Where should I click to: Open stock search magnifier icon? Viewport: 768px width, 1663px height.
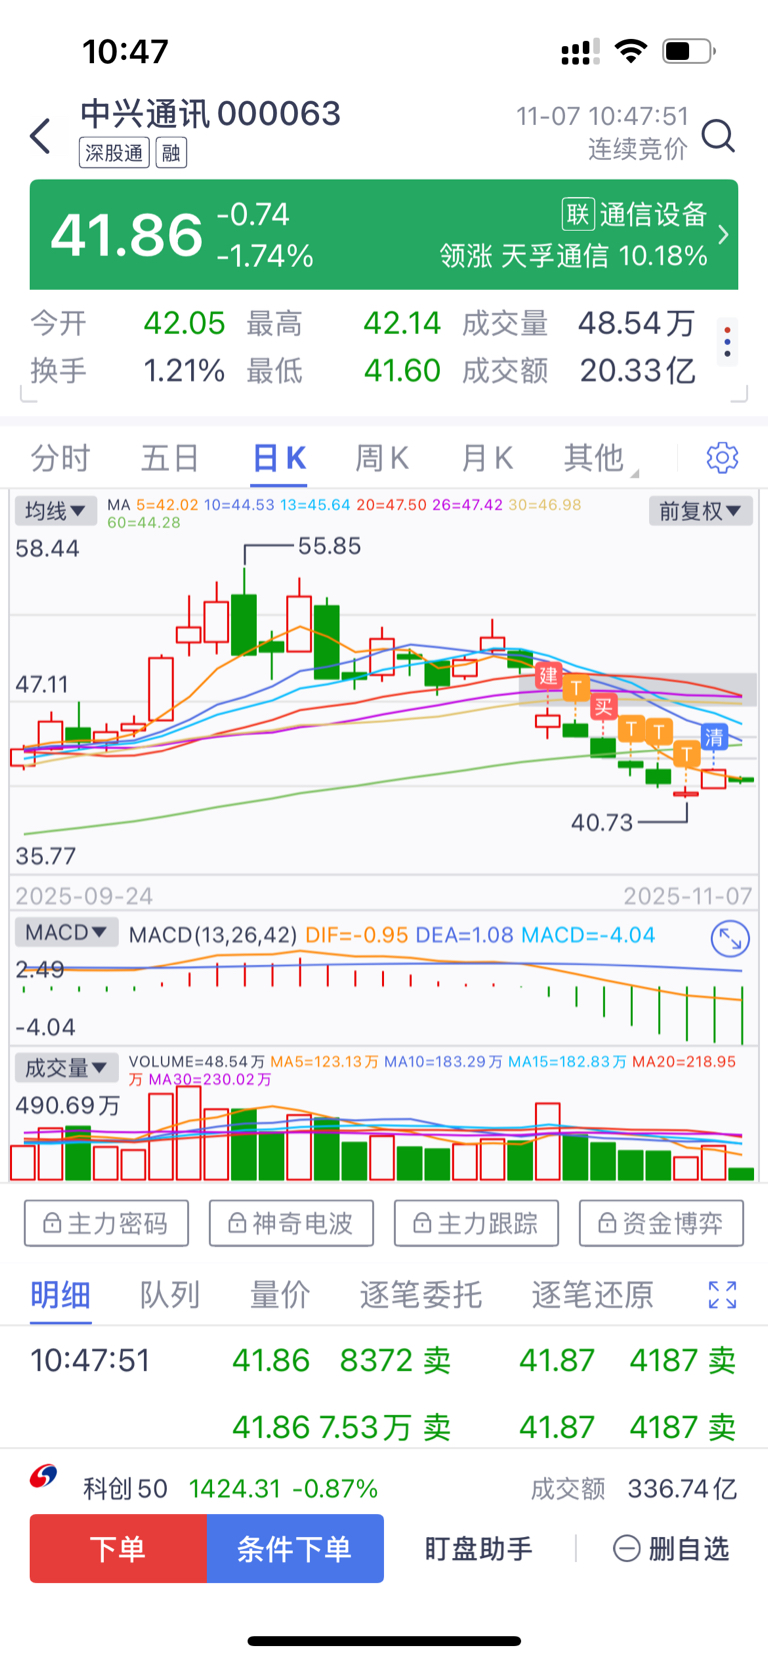tap(718, 135)
